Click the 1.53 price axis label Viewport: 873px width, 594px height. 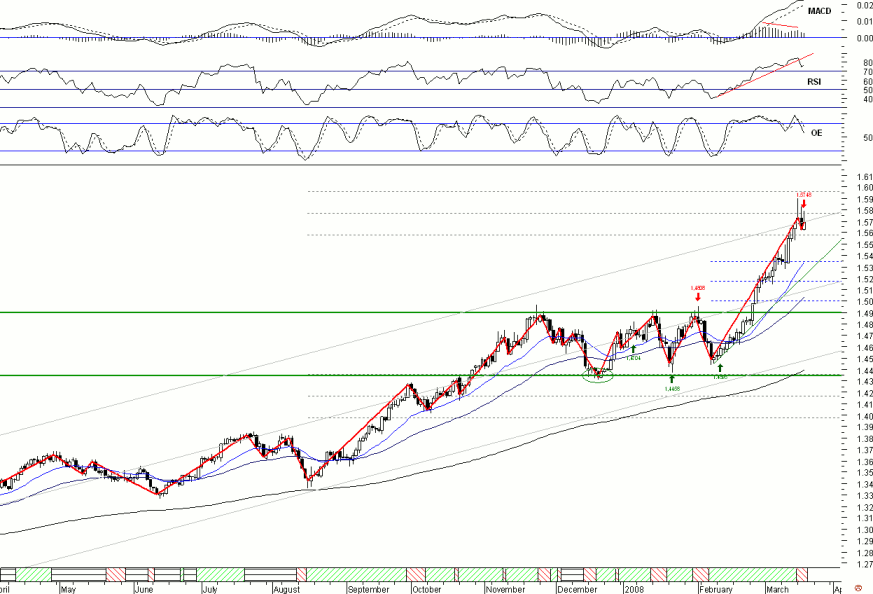[865, 268]
